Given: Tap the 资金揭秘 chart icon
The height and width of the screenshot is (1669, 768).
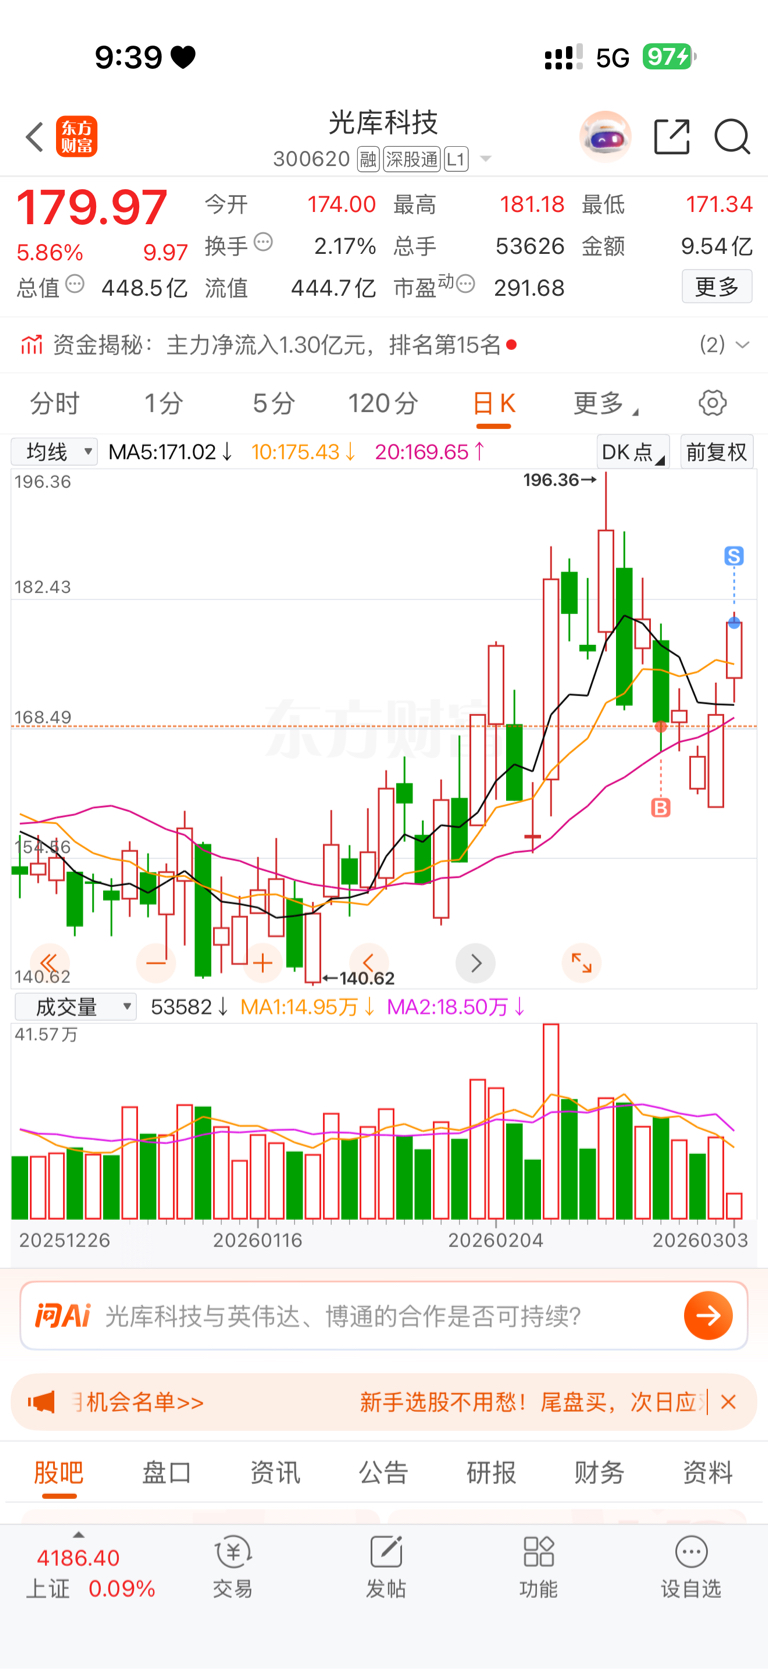Looking at the screenshot, I should (x=32, y=345).
